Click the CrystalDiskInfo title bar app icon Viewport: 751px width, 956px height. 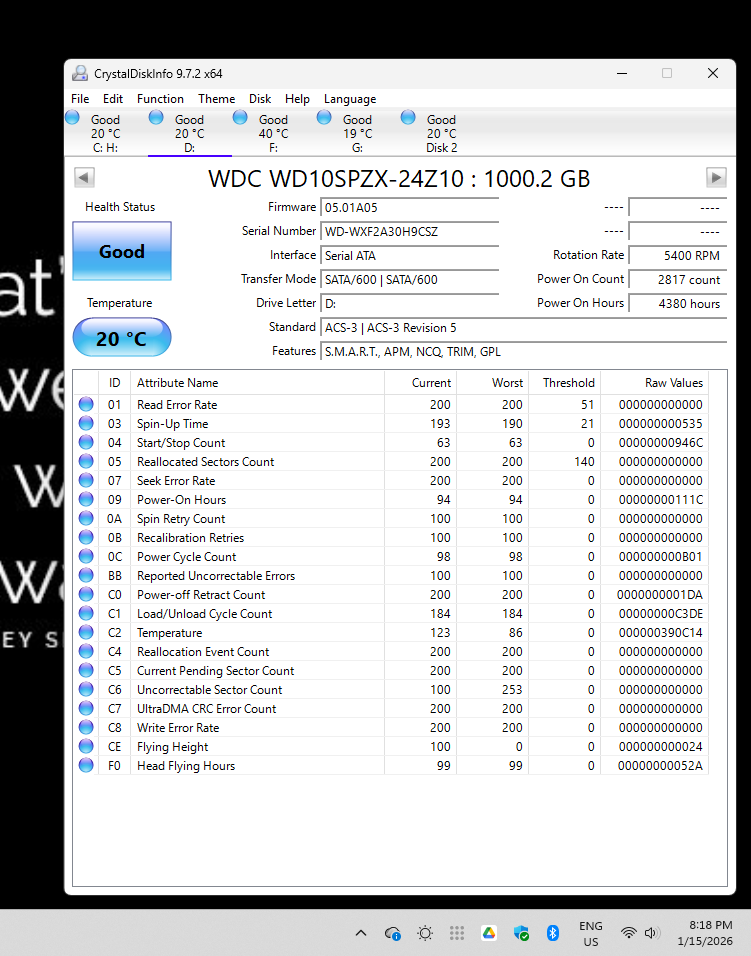click(x=79, y=74)
